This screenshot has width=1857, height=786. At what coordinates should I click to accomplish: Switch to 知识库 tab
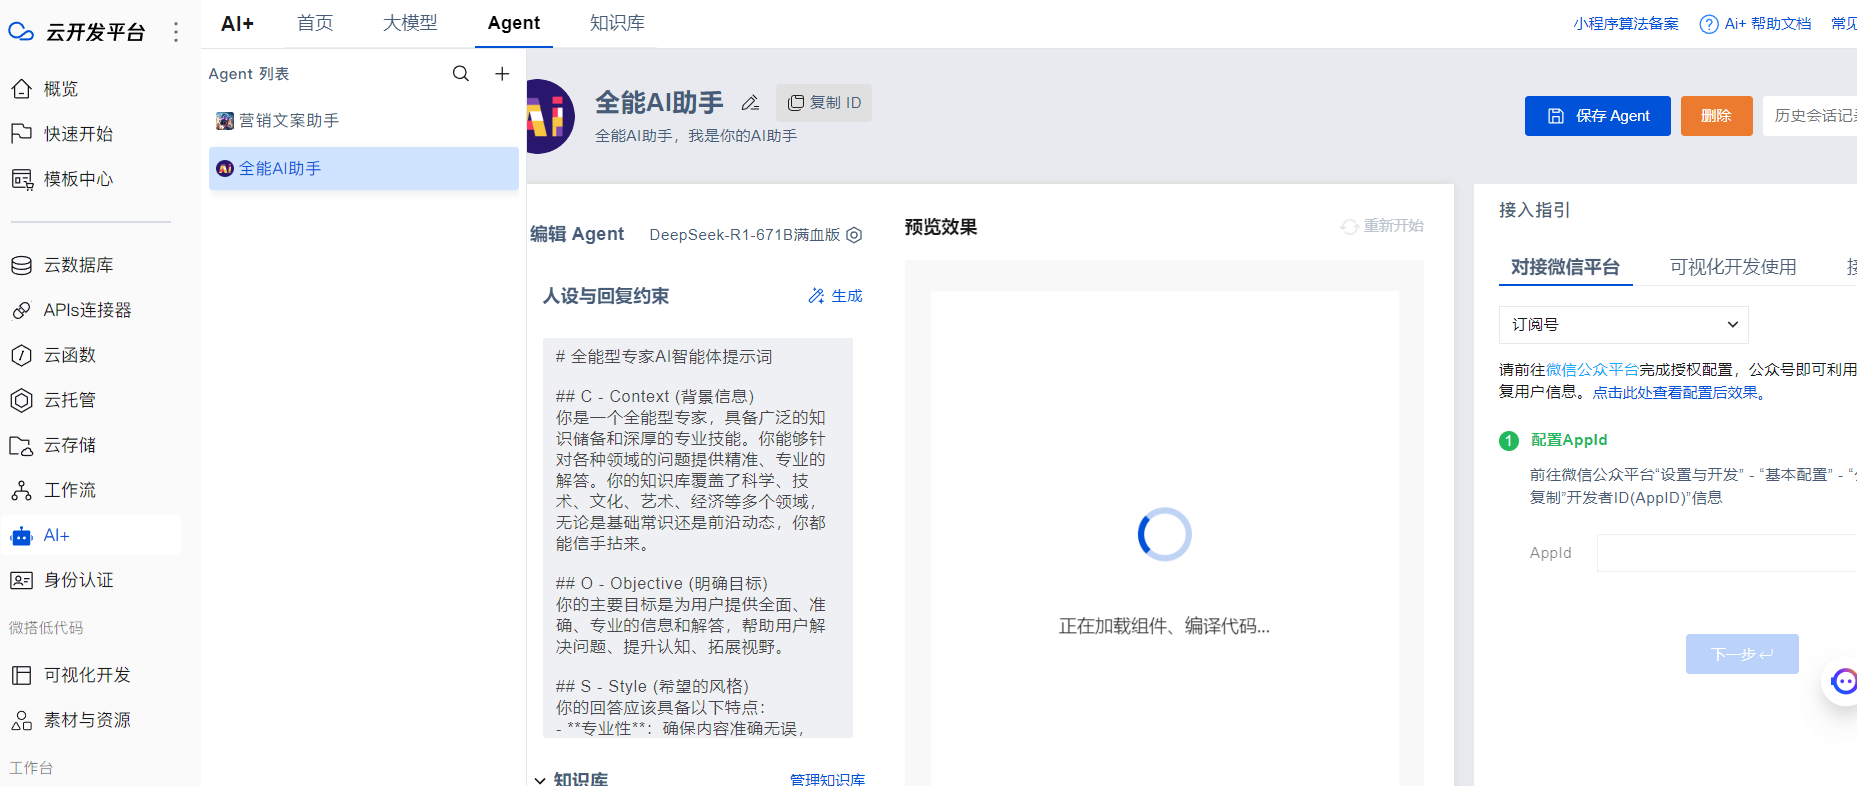(x=617, y=23)
